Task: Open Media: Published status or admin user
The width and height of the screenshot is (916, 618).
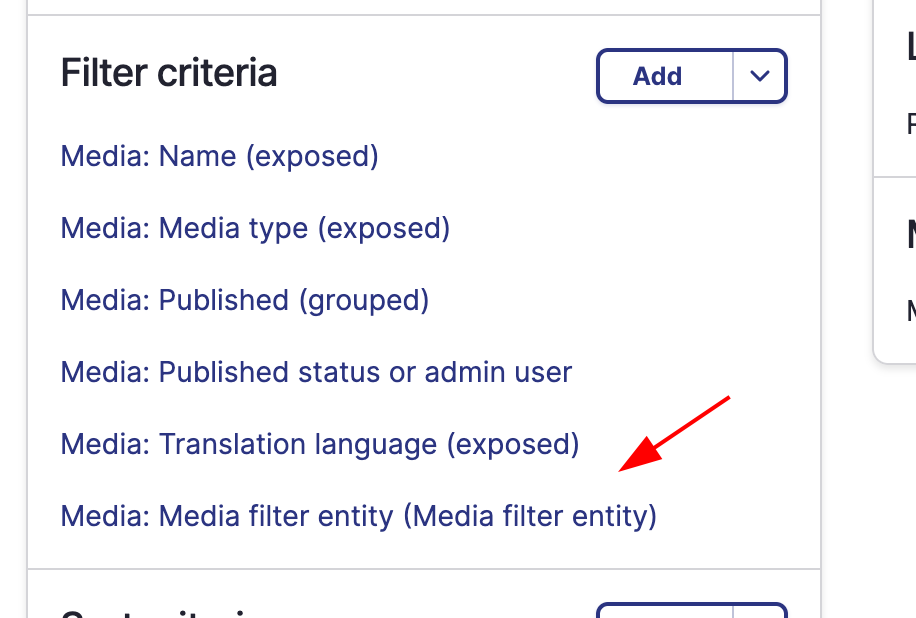Action: (x=316, y=372)
